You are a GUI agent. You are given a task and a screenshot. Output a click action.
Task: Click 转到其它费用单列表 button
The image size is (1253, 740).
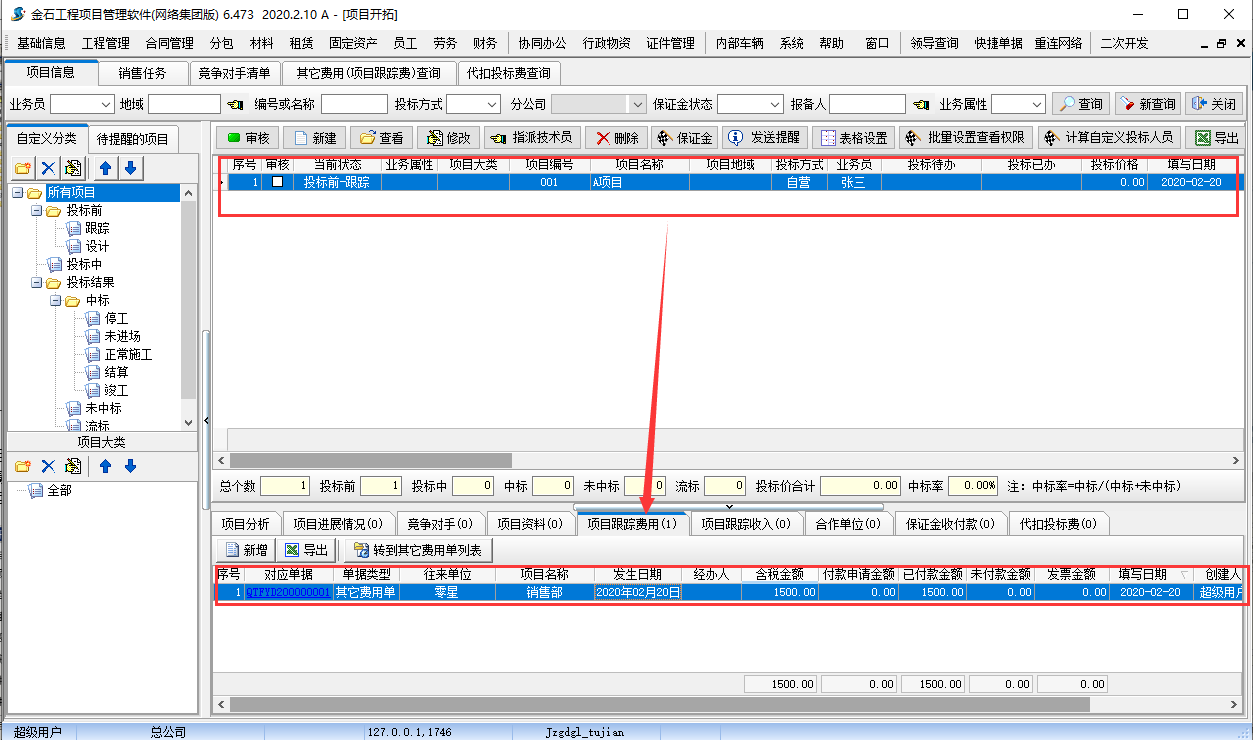(x=417, y=550)
